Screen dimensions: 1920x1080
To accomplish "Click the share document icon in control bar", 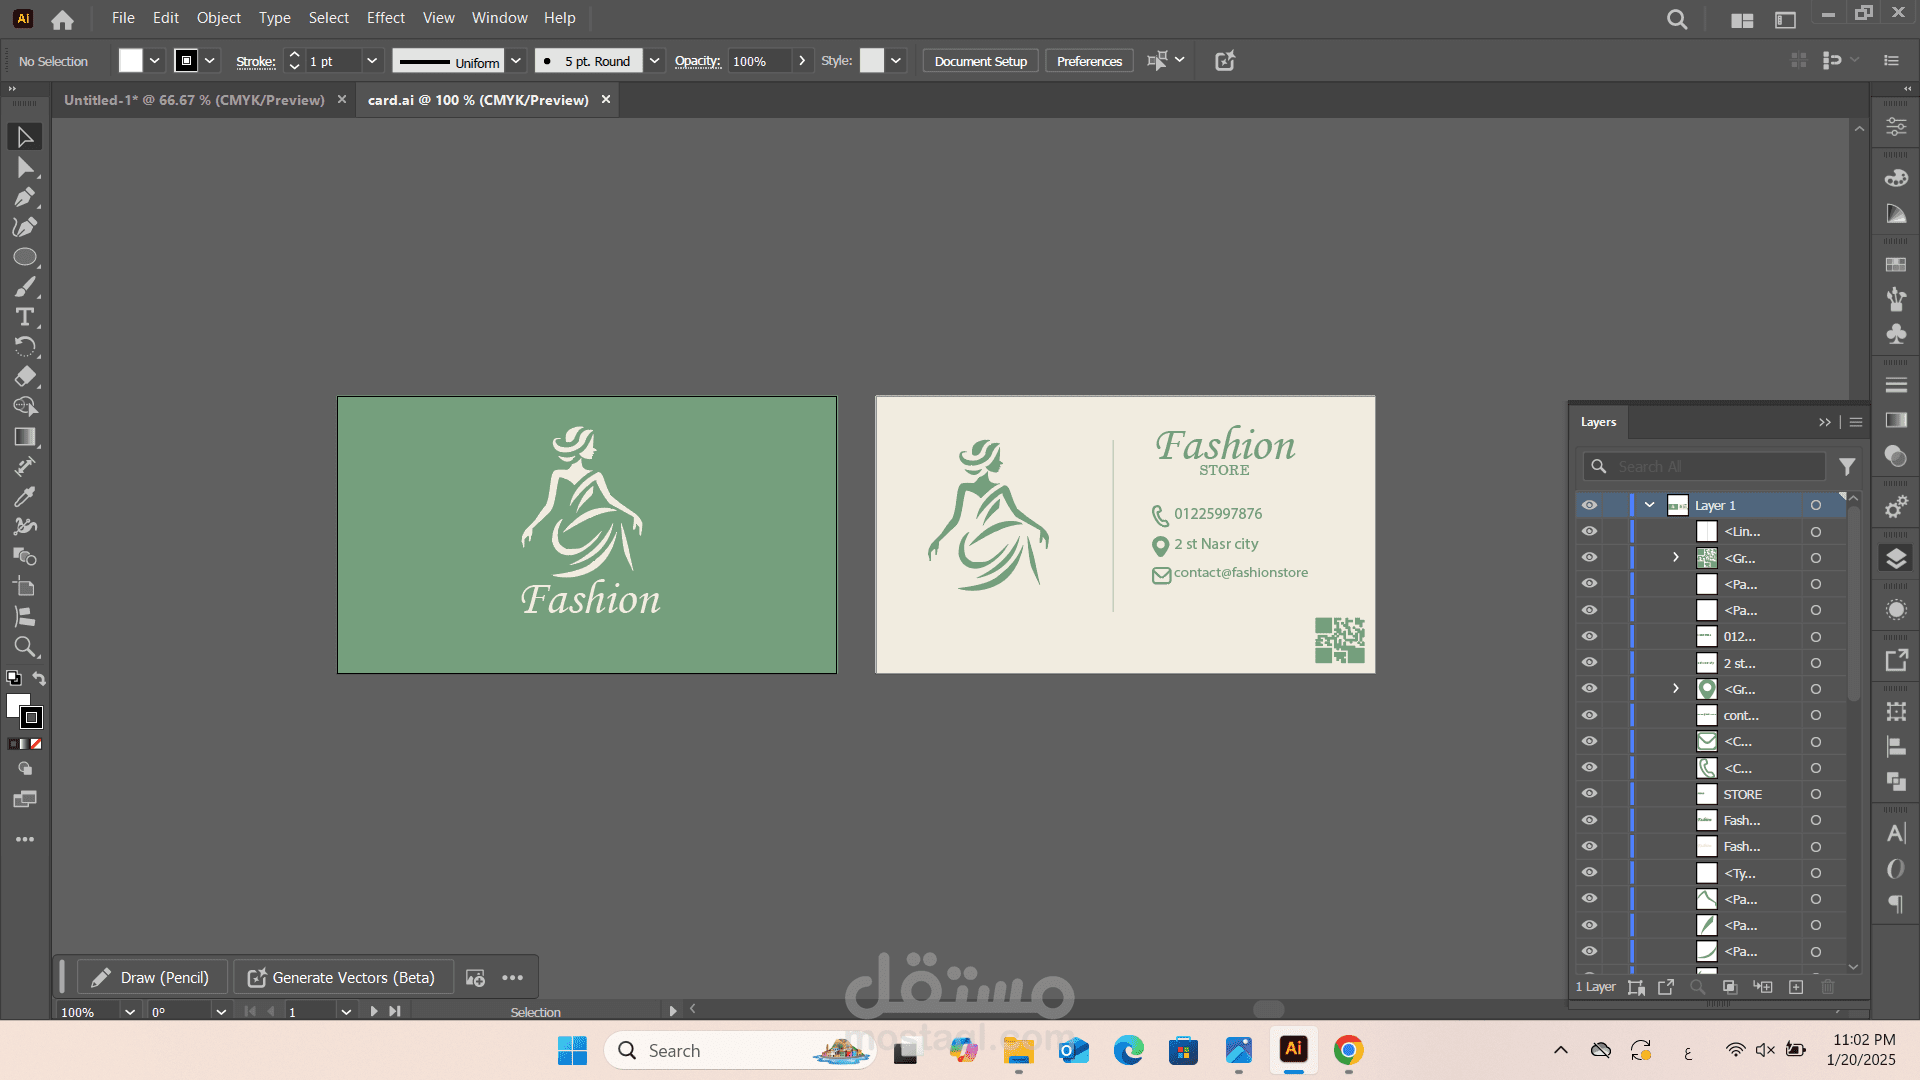I will pos(1225,61).
